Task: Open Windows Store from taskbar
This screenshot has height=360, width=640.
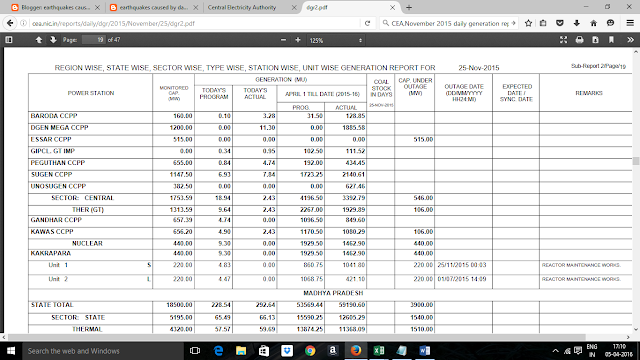Action: click(x=264, y=351)
